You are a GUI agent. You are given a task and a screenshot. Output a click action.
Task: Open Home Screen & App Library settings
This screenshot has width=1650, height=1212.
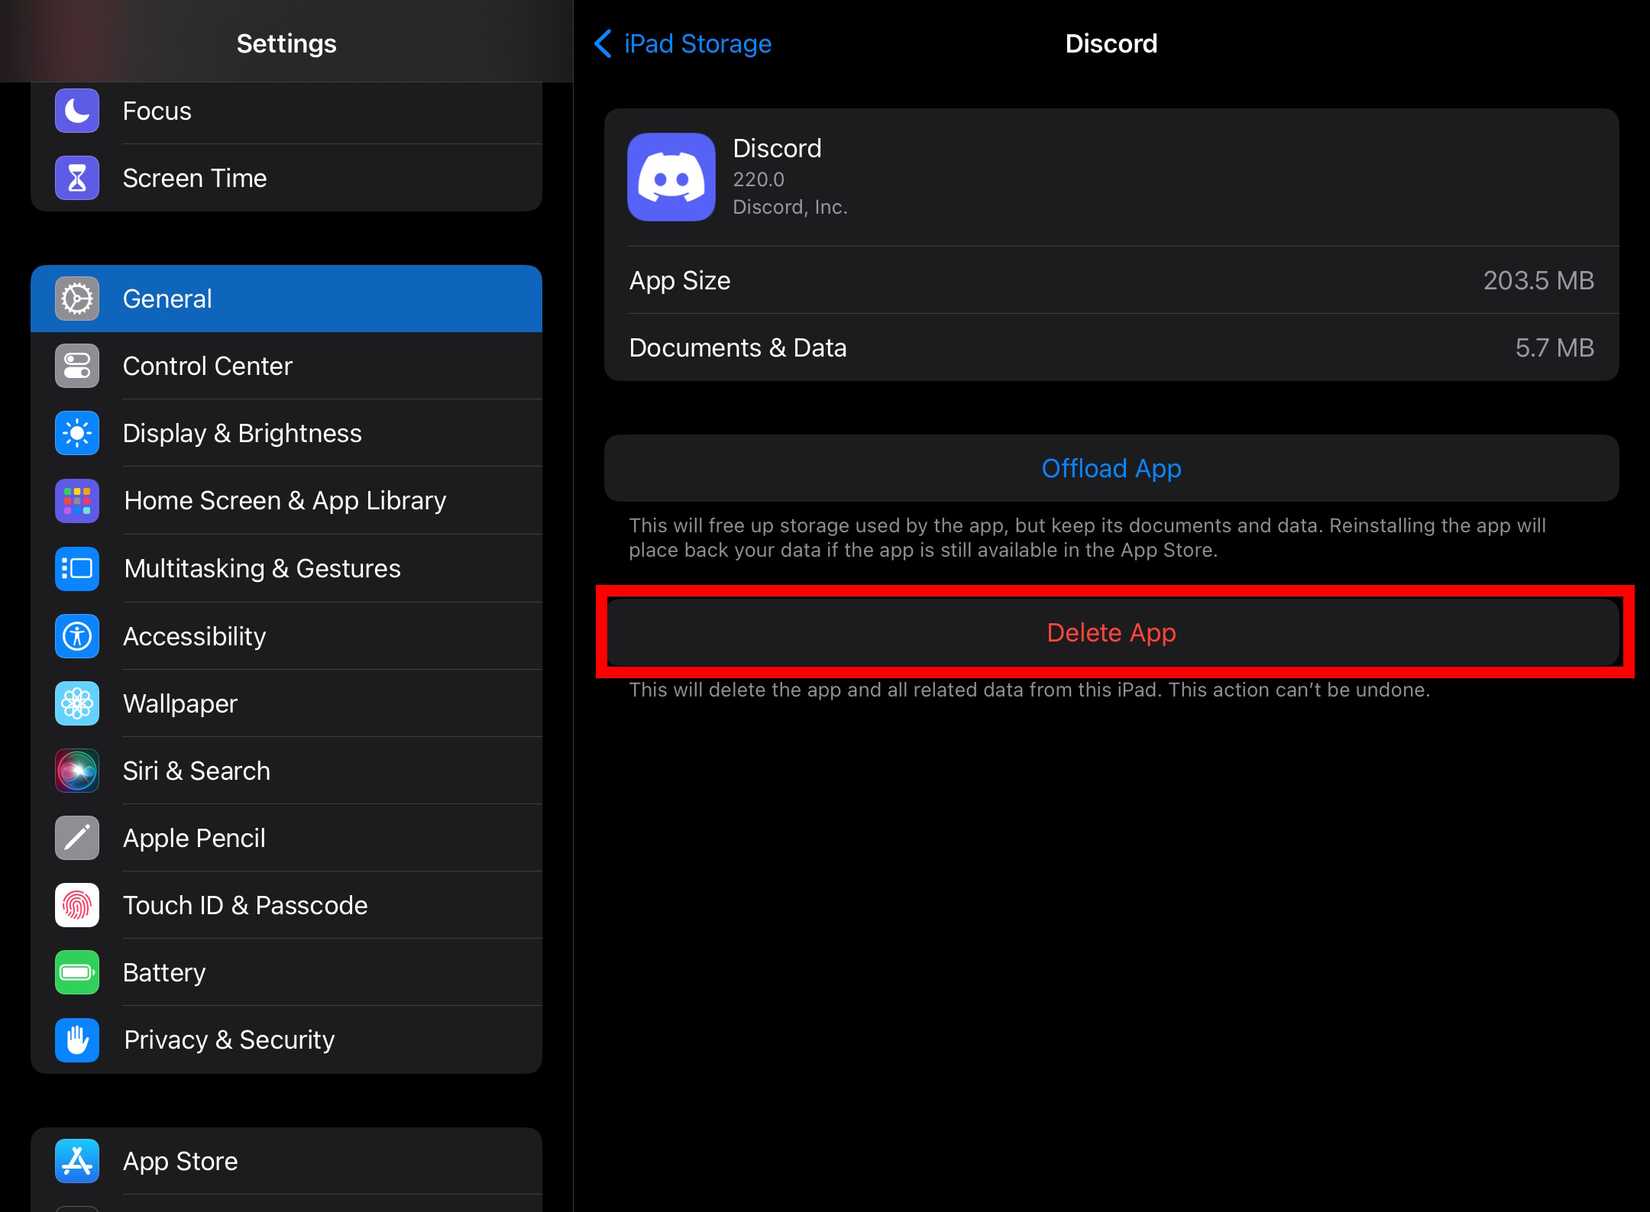tap(285, 501)
